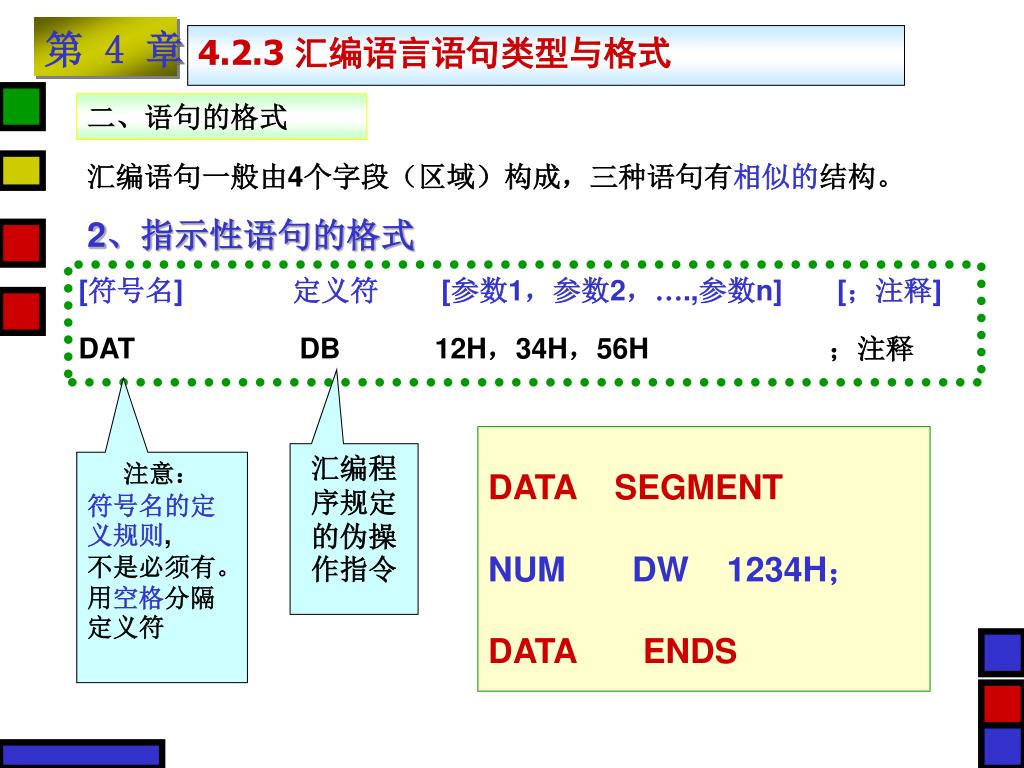Click the '汇编程序规定的伪操作指令' callout
1024x768 pixels.
(x=354, y=528)
